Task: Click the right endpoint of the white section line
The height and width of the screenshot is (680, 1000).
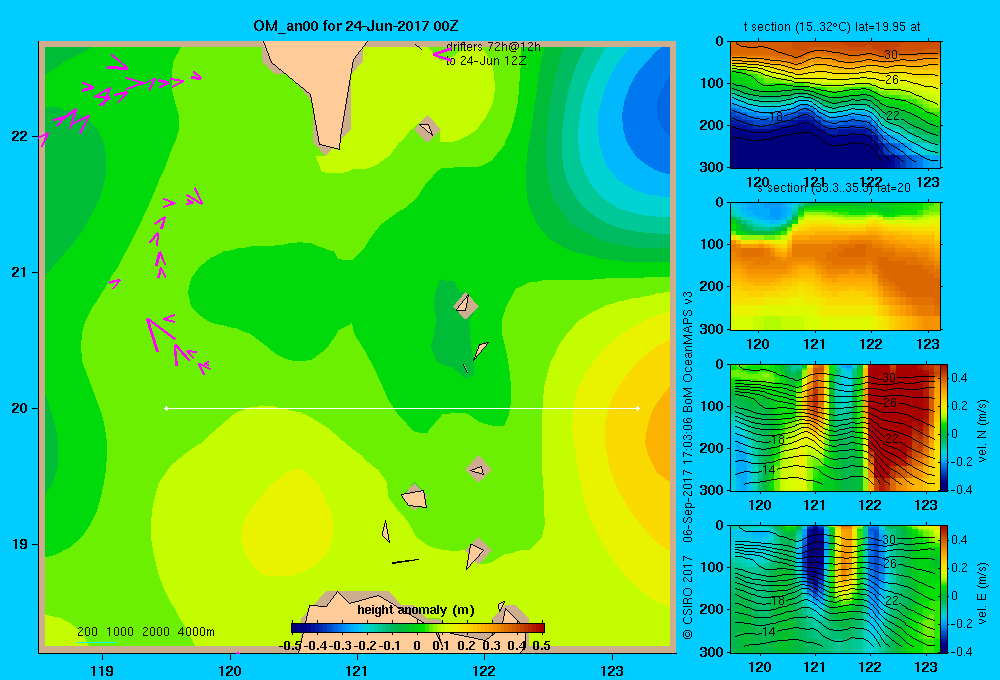Action: (x=638, y=408)
